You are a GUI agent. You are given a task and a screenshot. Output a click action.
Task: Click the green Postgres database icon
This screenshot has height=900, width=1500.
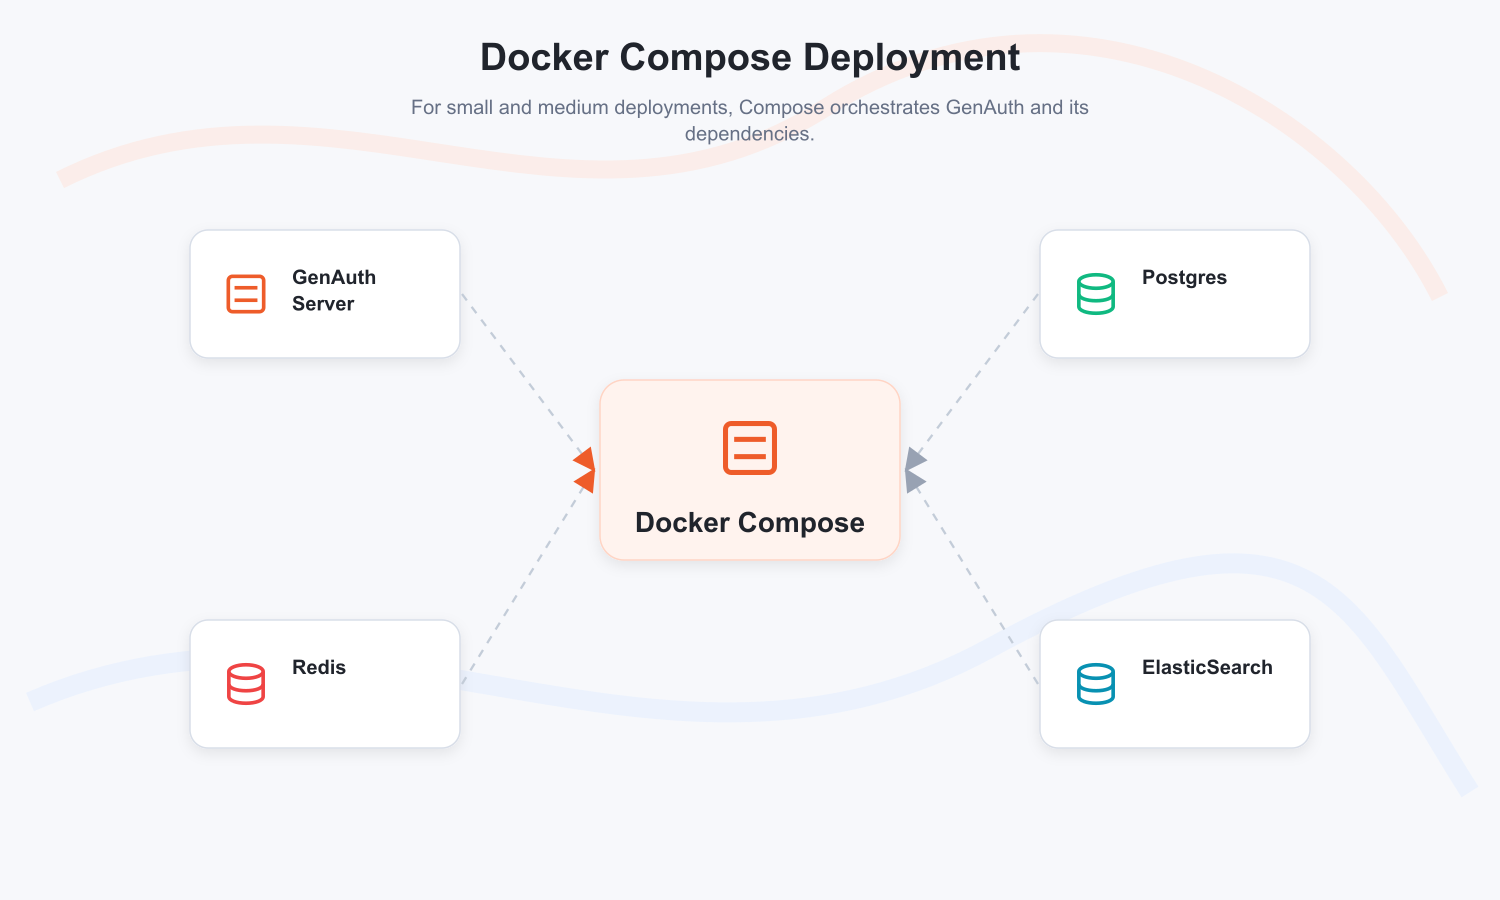[1096, 294]
